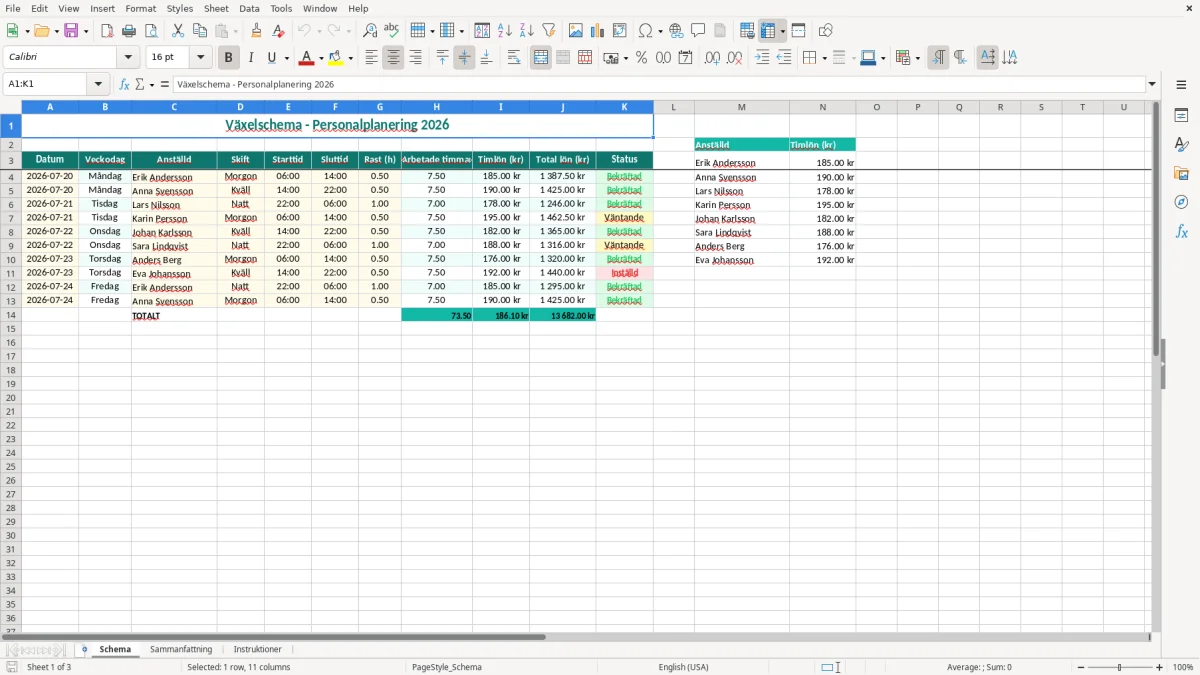The height and width of the screenshot is (675, 1200).
Task: Open the sidebar Functions deck
Action: [x=1181, y=231]
